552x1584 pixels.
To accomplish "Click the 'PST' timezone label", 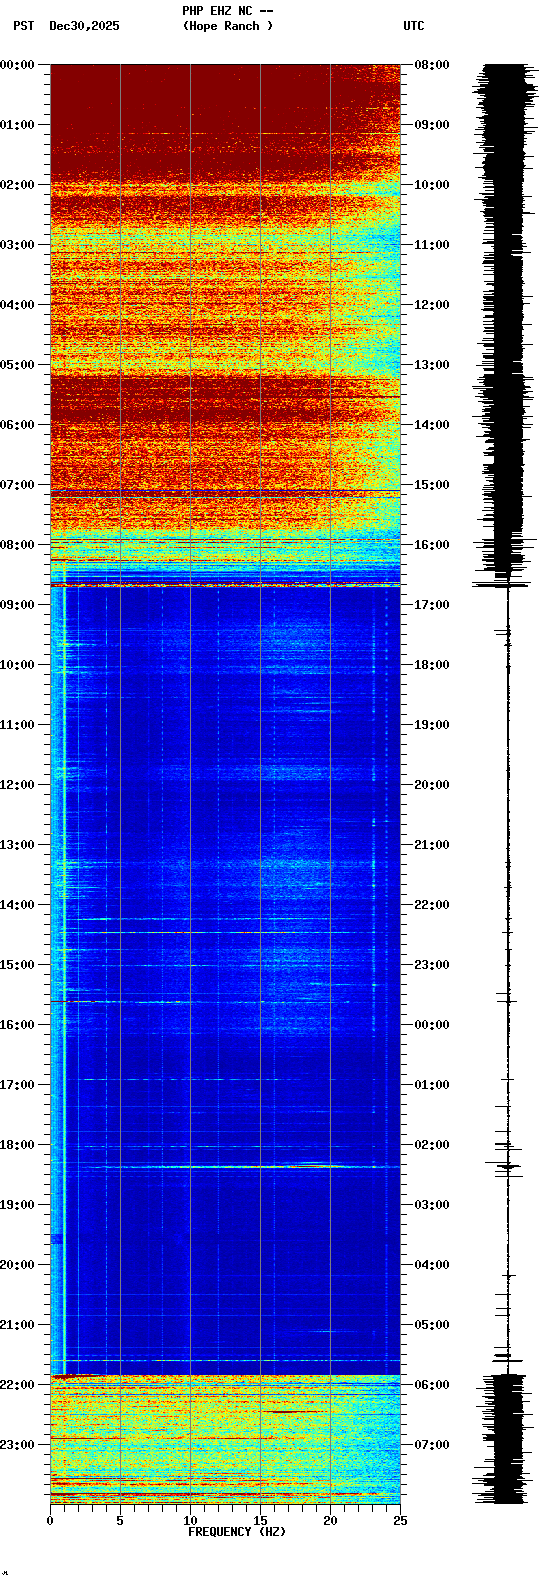I will [x=23, y=26].
